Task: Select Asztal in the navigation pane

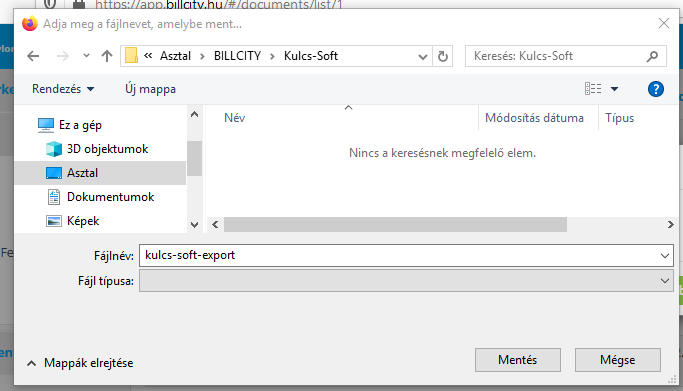Action: [x=100, y=173]
